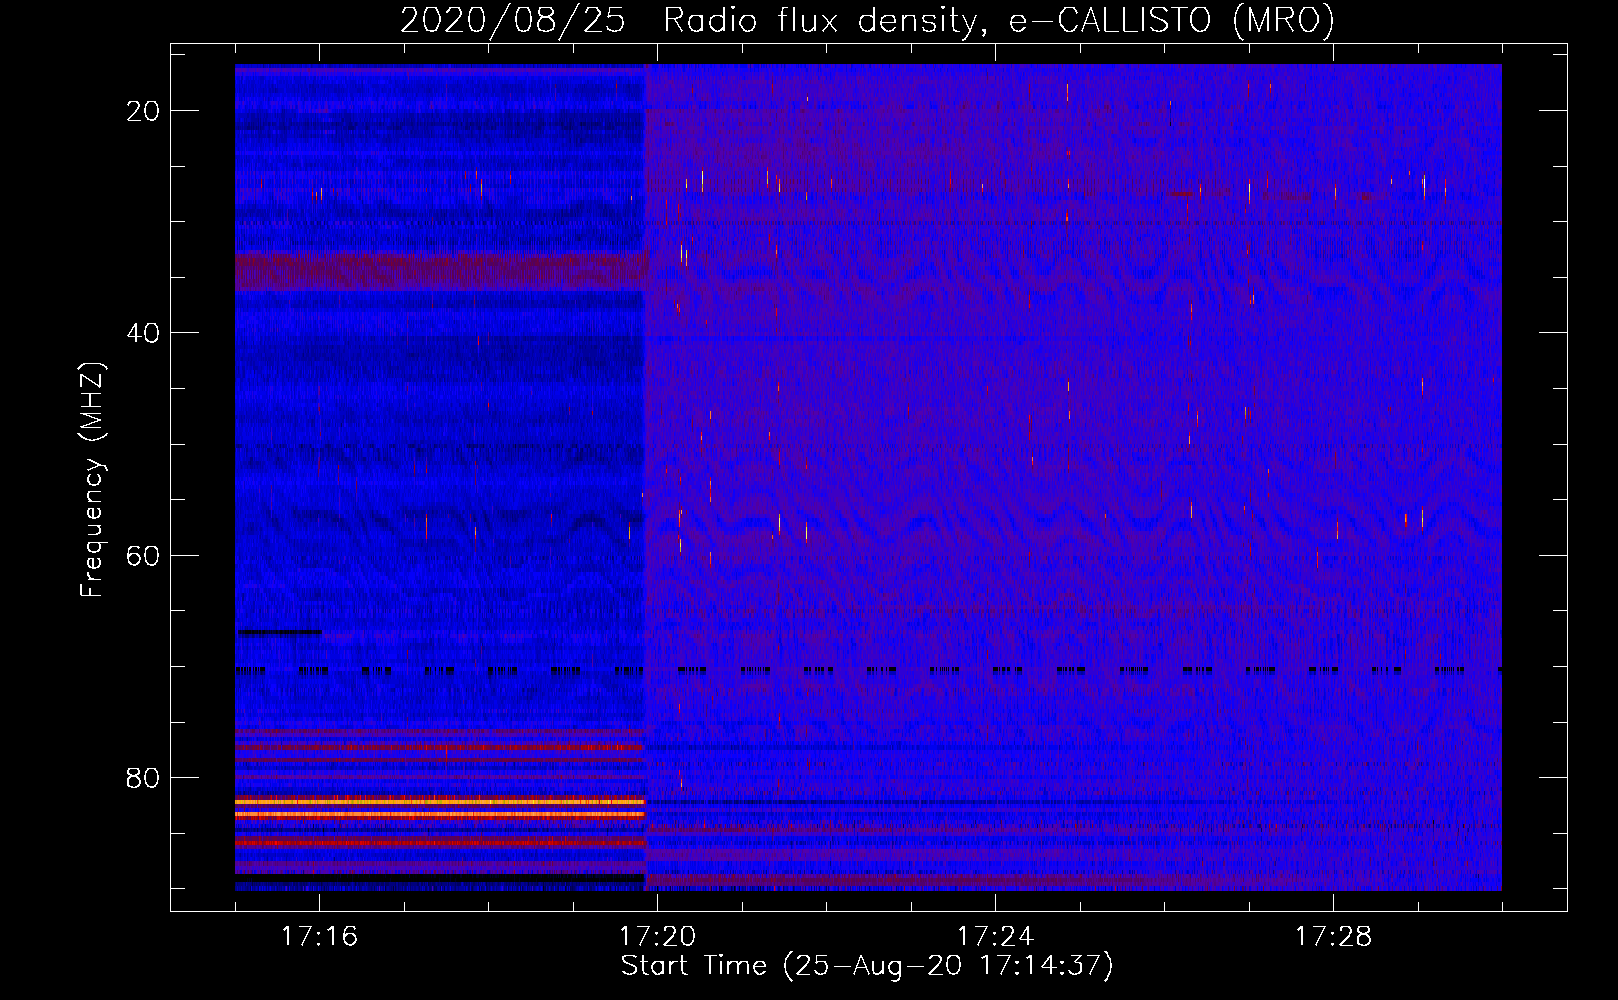This screenshot has height=1000, width=1618.
Task: Click the bright yellow band near 82 MHz
Action: [440, 802]
